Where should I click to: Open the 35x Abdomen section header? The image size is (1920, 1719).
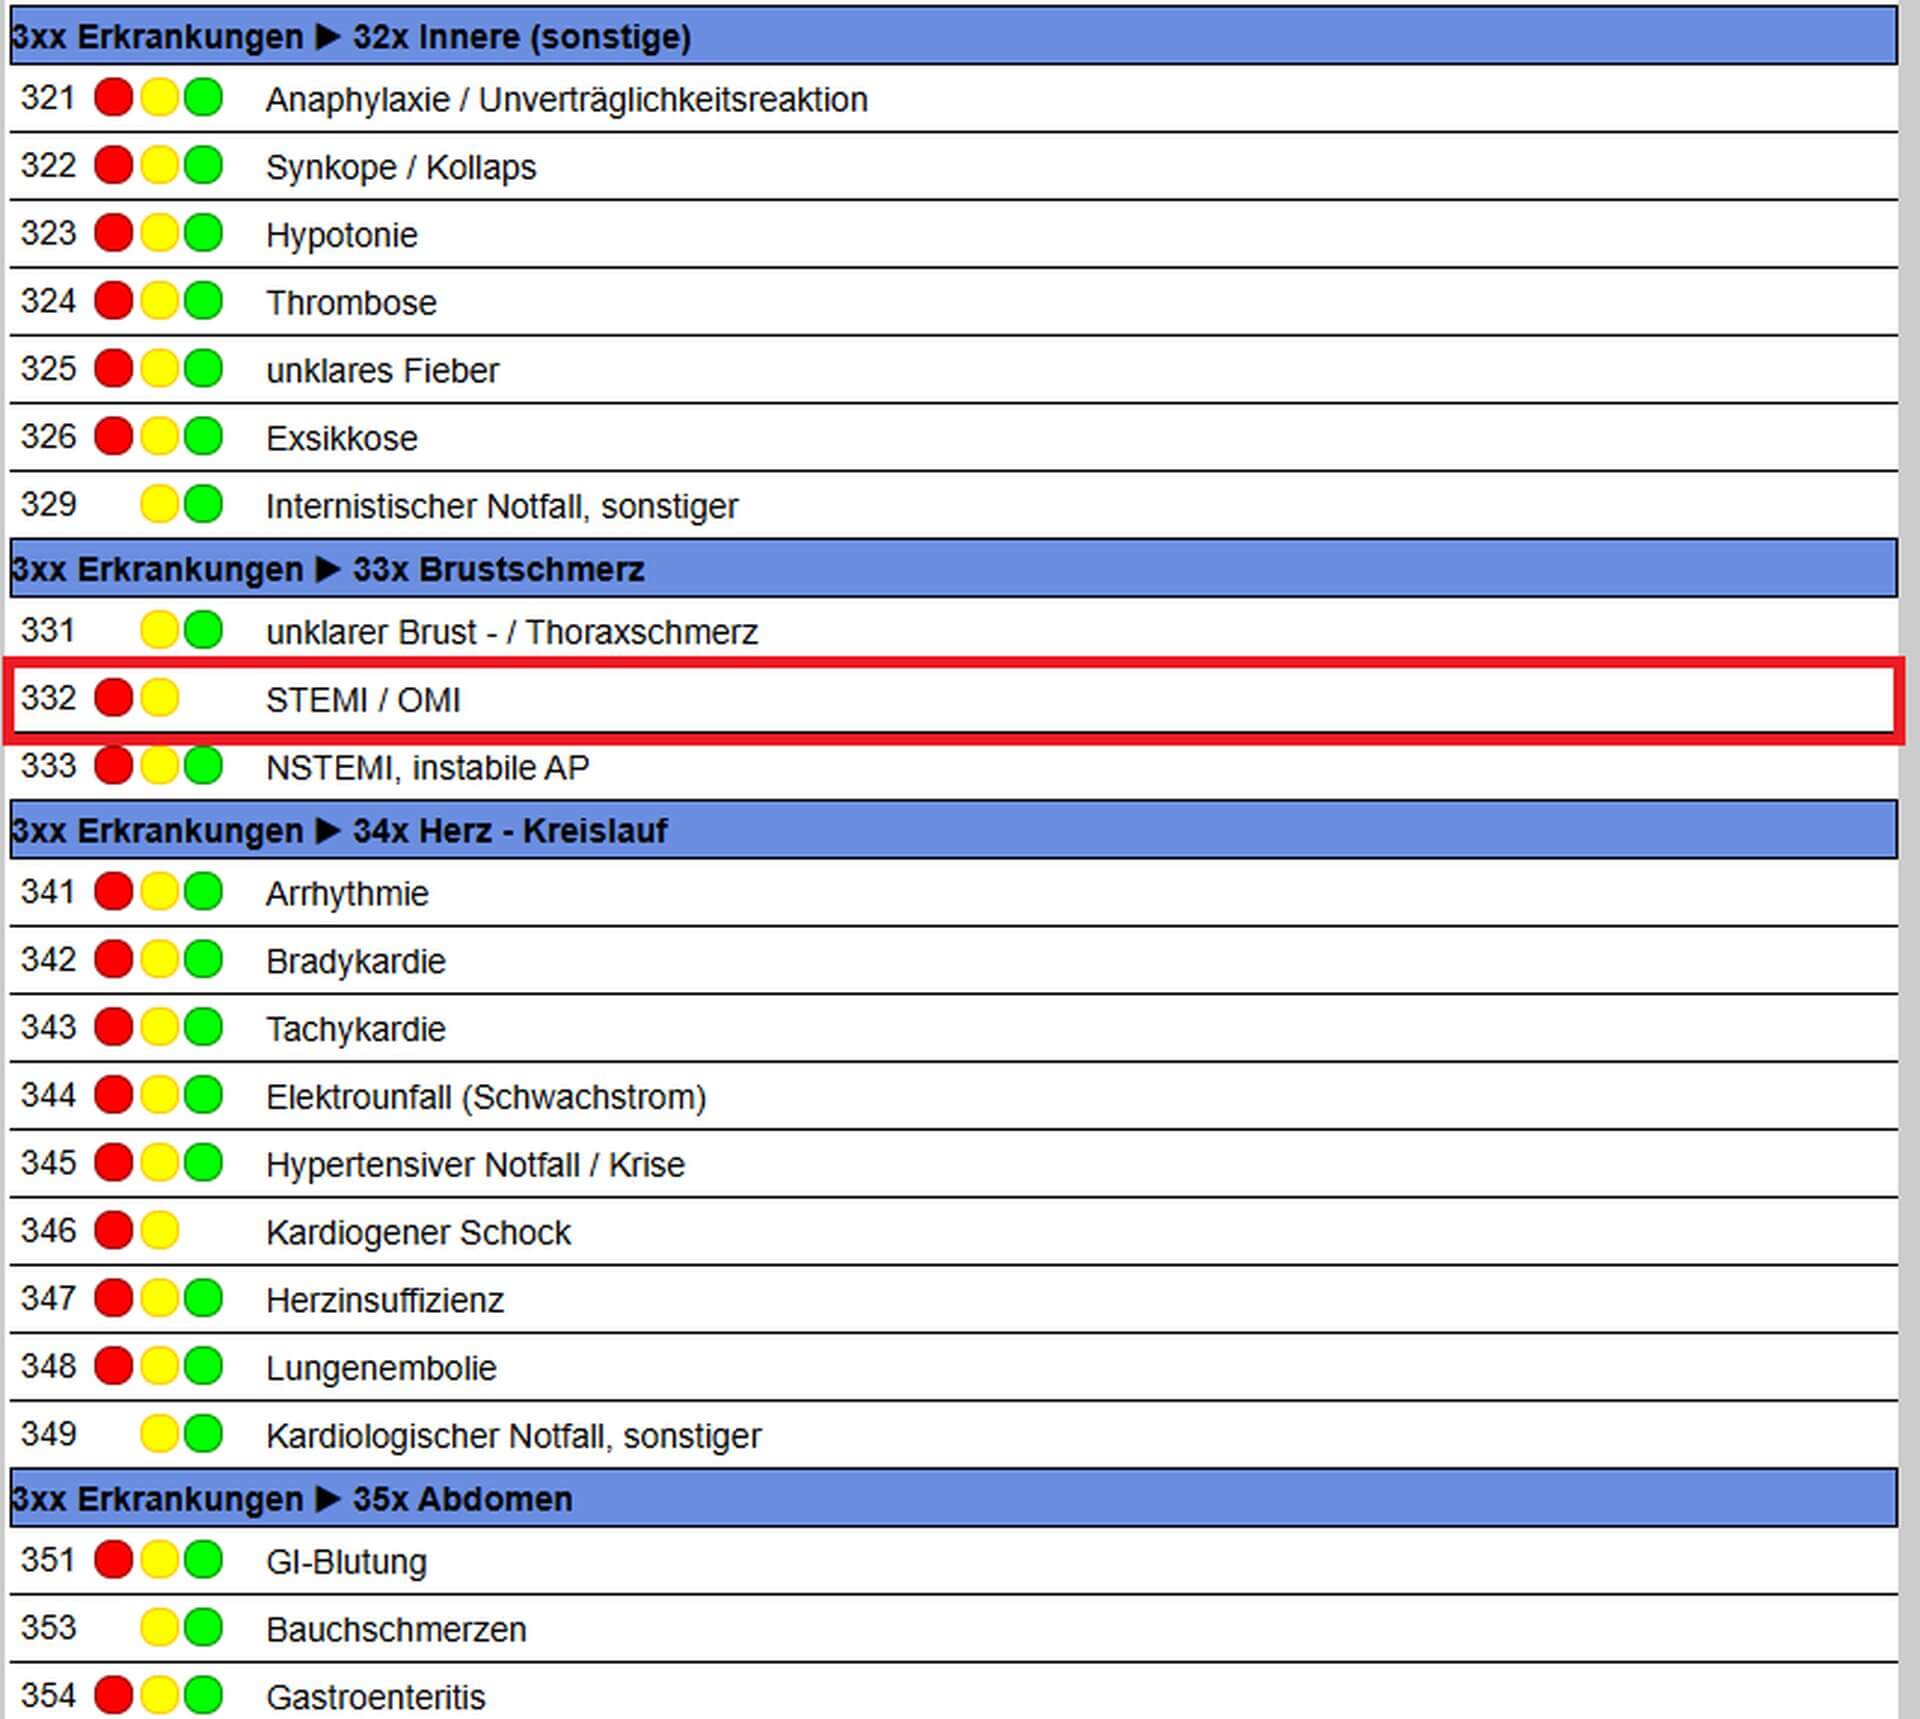(x=461, y=1499)
